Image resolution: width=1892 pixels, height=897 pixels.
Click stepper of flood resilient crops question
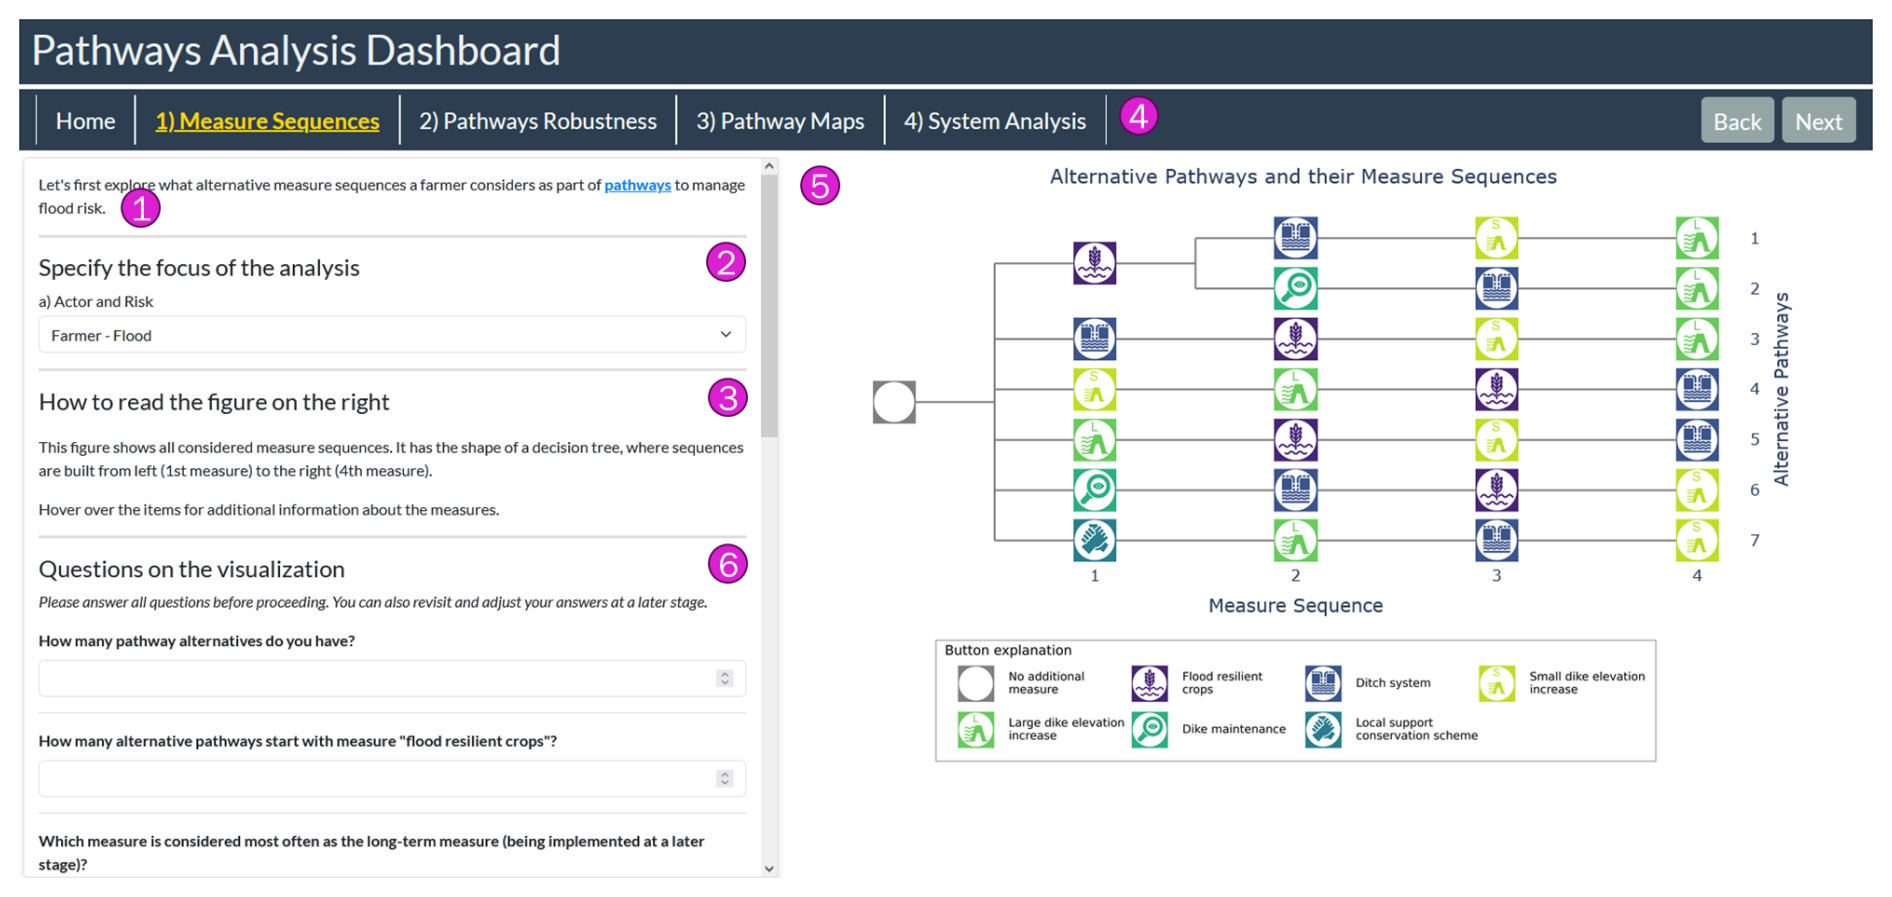[x=725, y=778]
